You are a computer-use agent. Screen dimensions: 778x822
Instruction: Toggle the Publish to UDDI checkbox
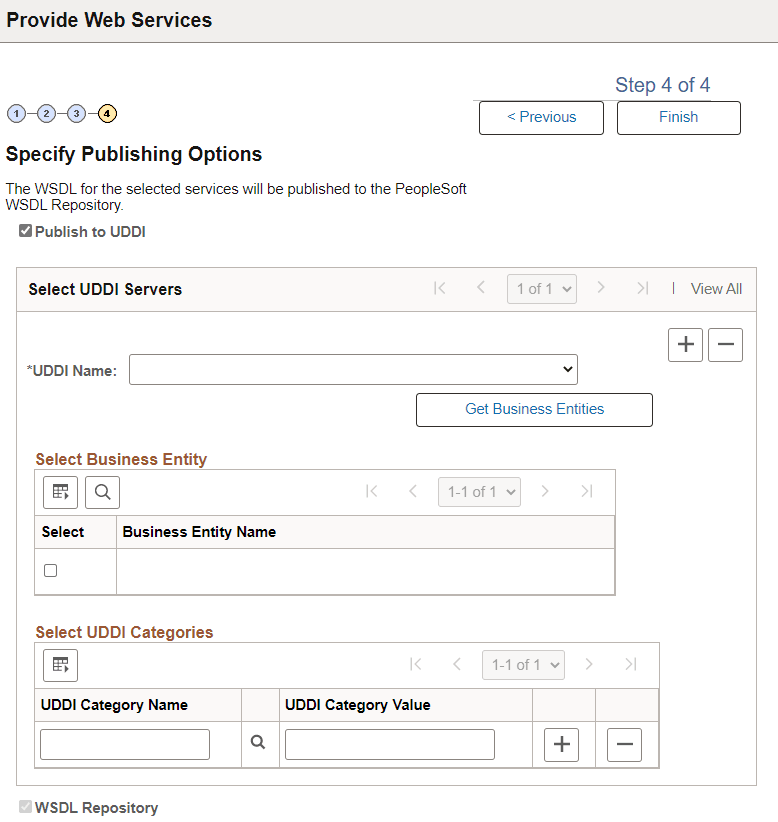pos(24,231)
